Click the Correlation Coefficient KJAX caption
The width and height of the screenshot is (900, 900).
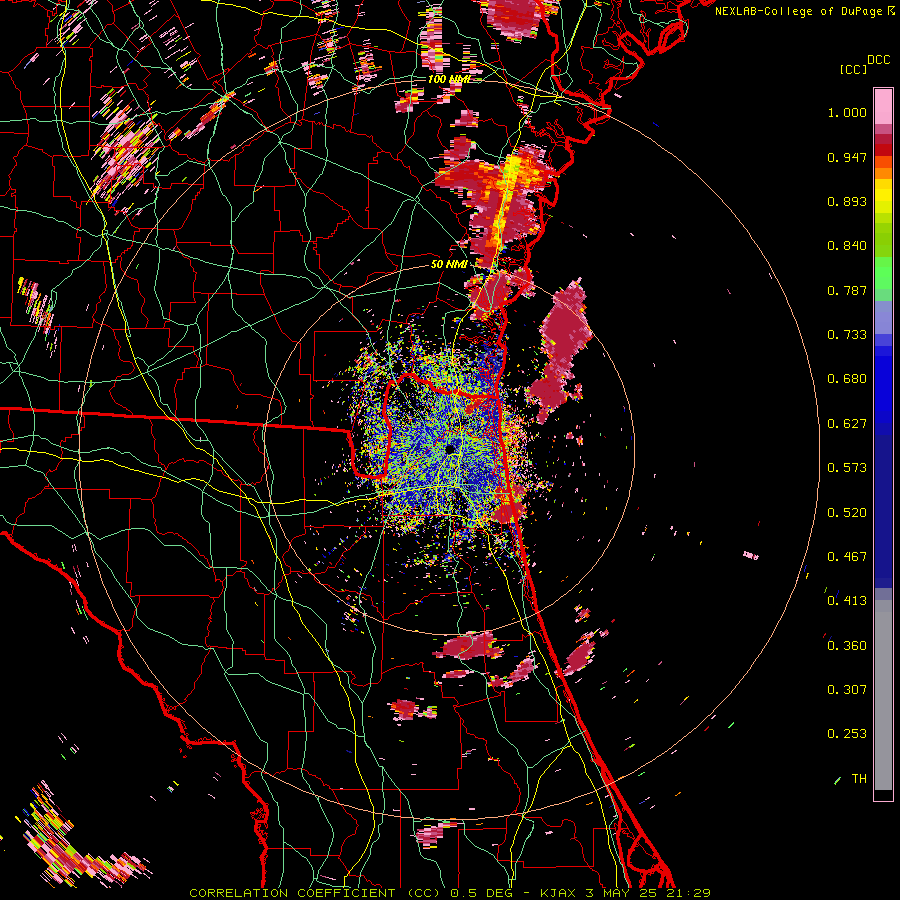click(450, 893)
